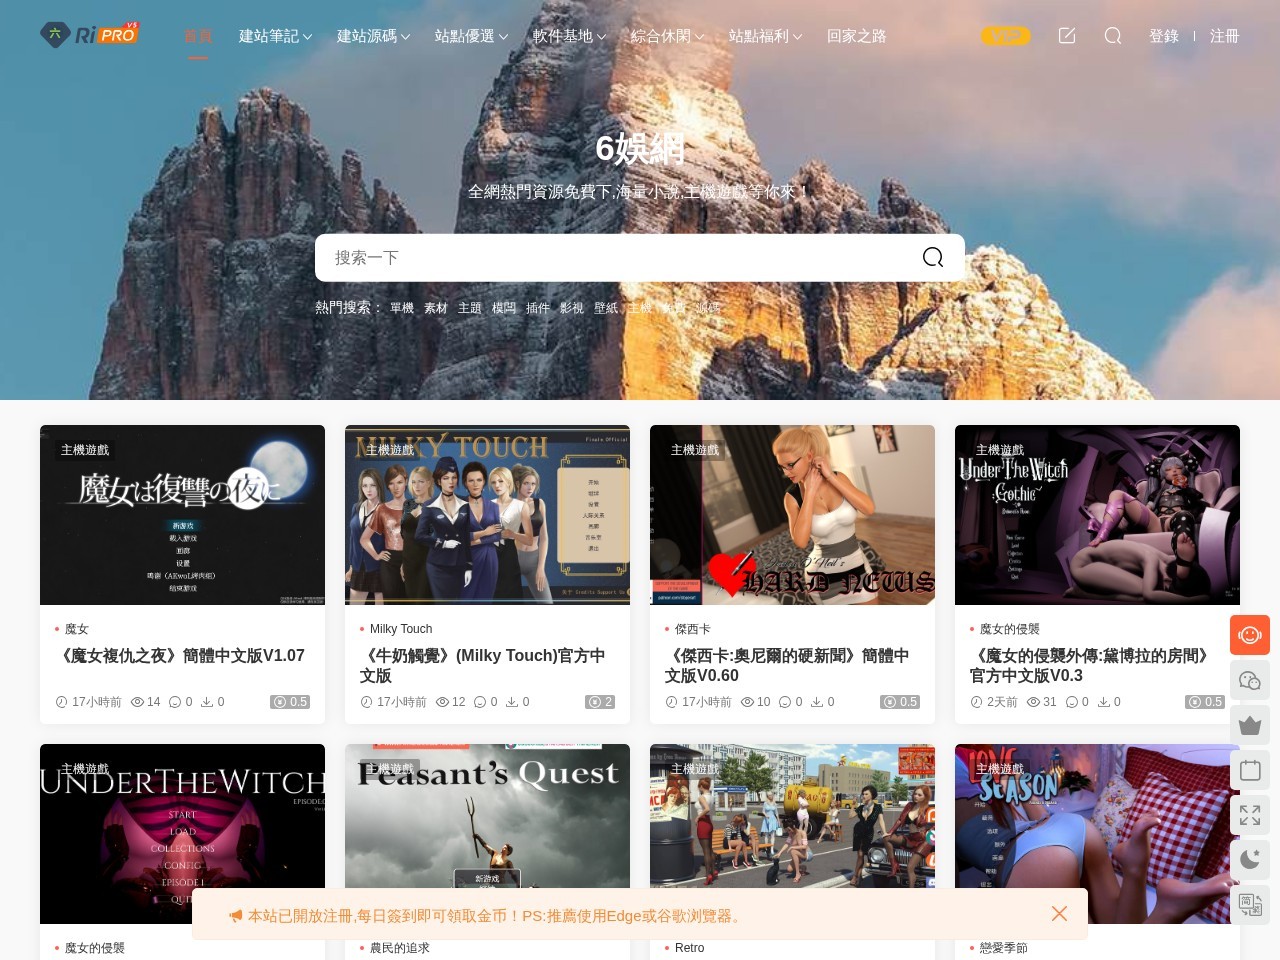Screen dimensions: 1280x960
Task: Click the 注冊 register link
Action: 1225,36
